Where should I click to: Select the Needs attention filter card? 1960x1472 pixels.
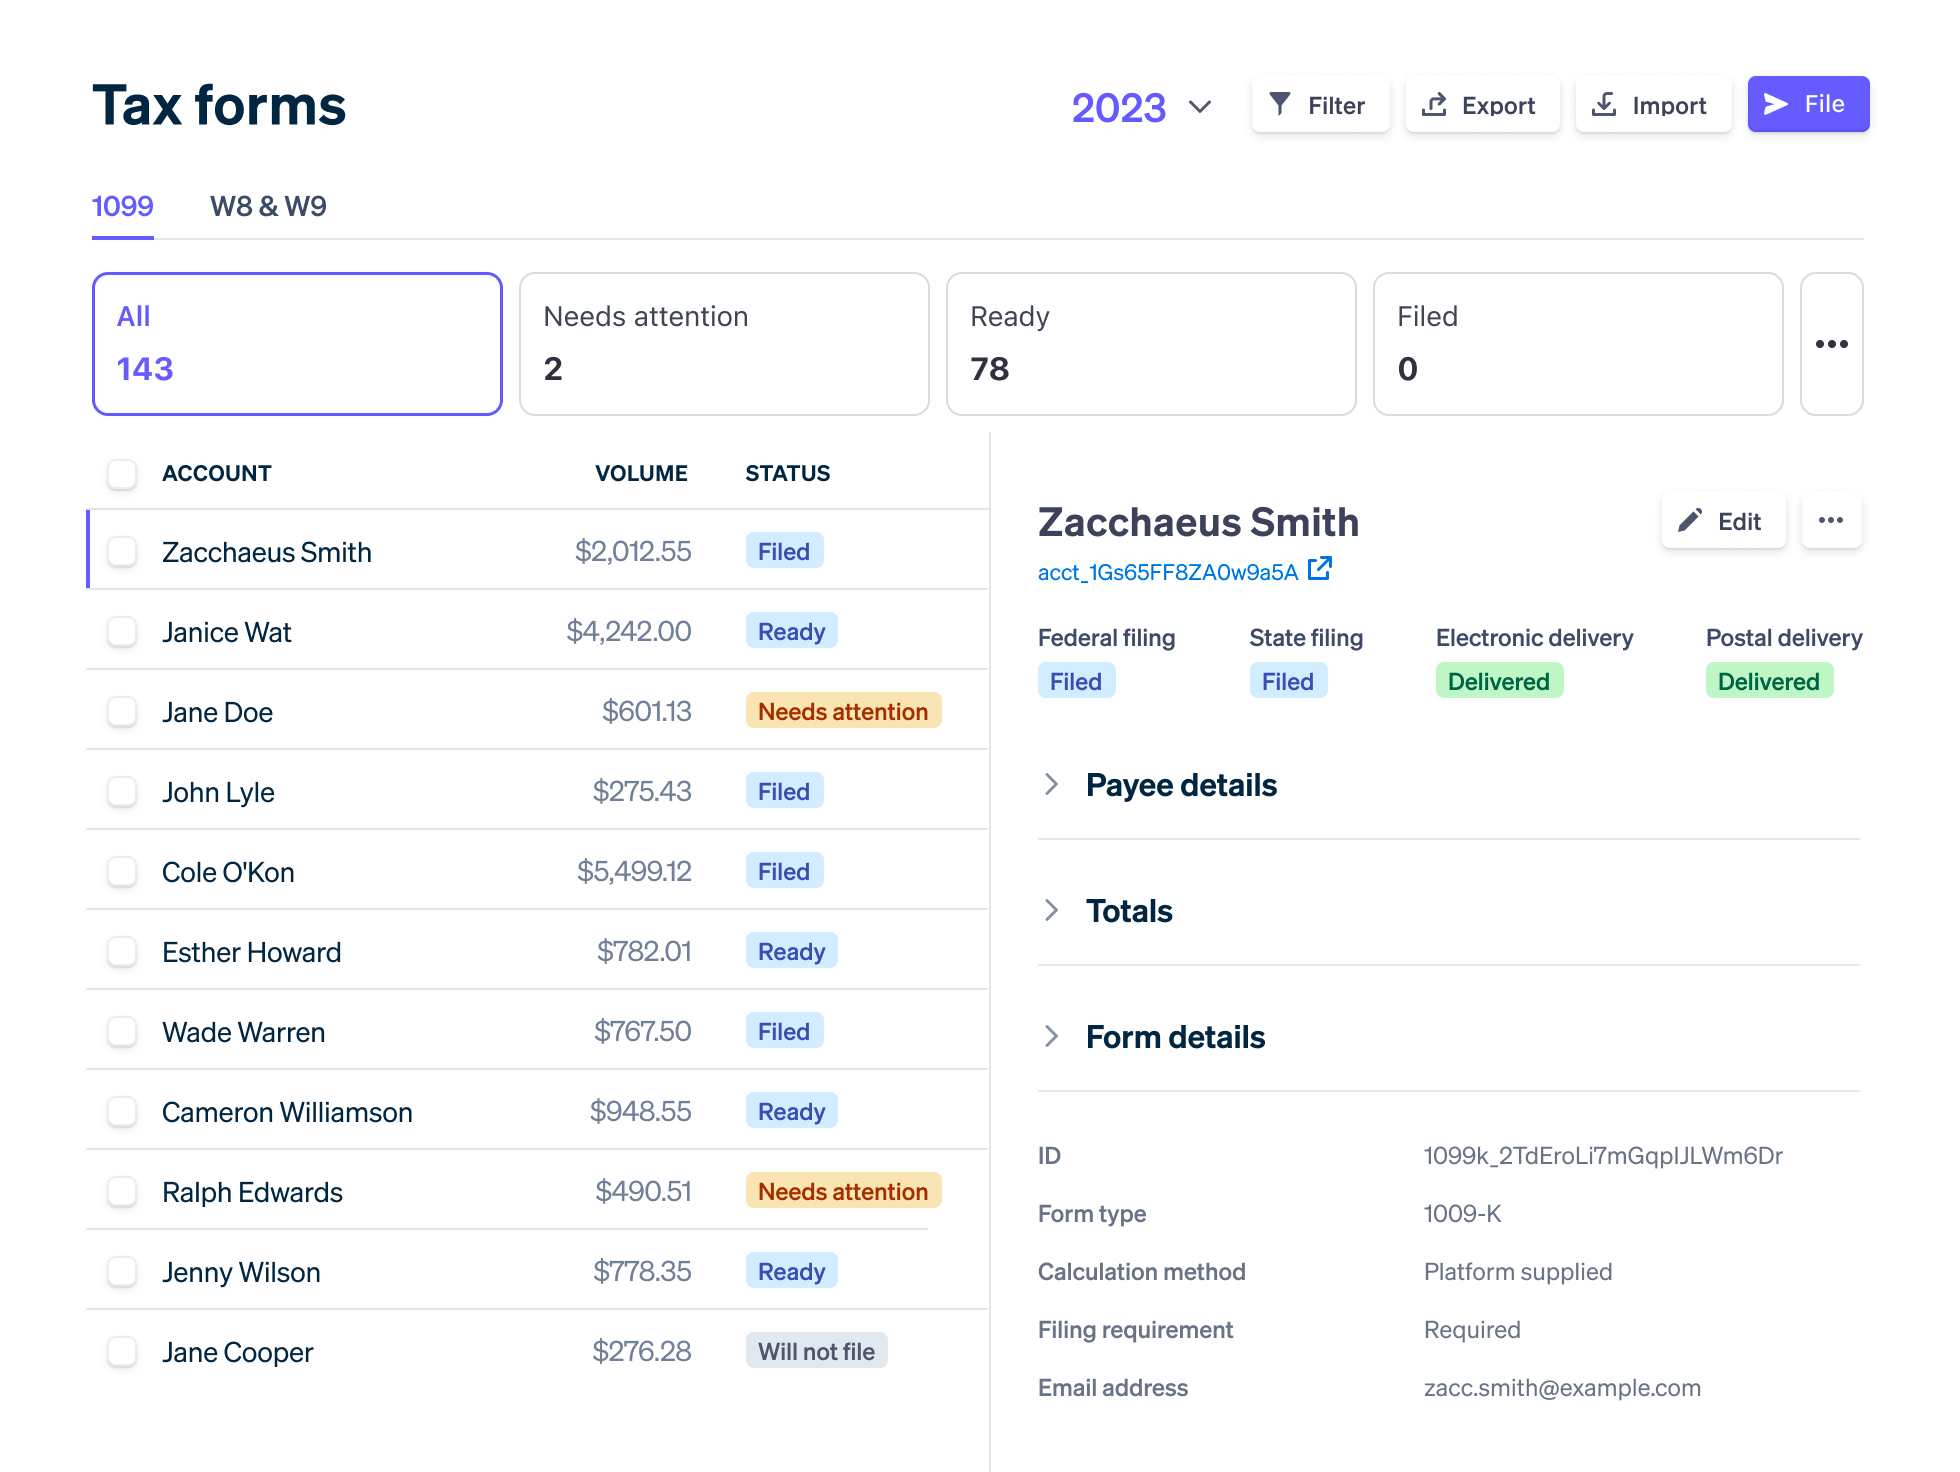(724, 344)
